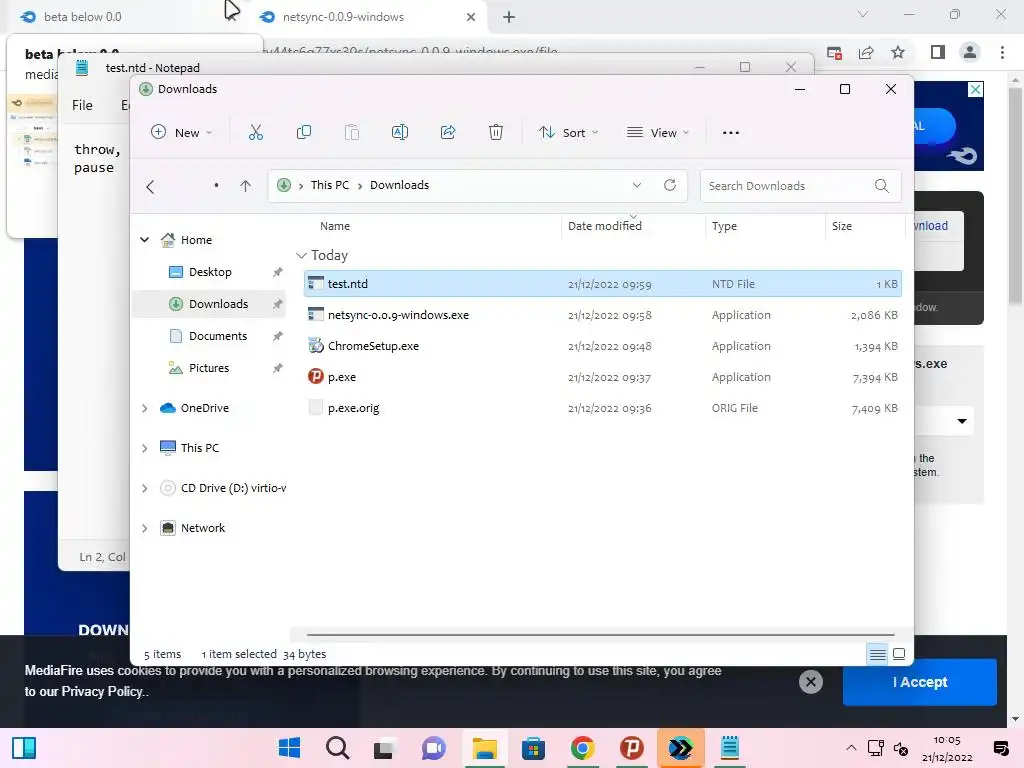This screenshot has width=1024, height=768.
Task: Switch to the beta below 0.0 tab
Action: point(124,17)
